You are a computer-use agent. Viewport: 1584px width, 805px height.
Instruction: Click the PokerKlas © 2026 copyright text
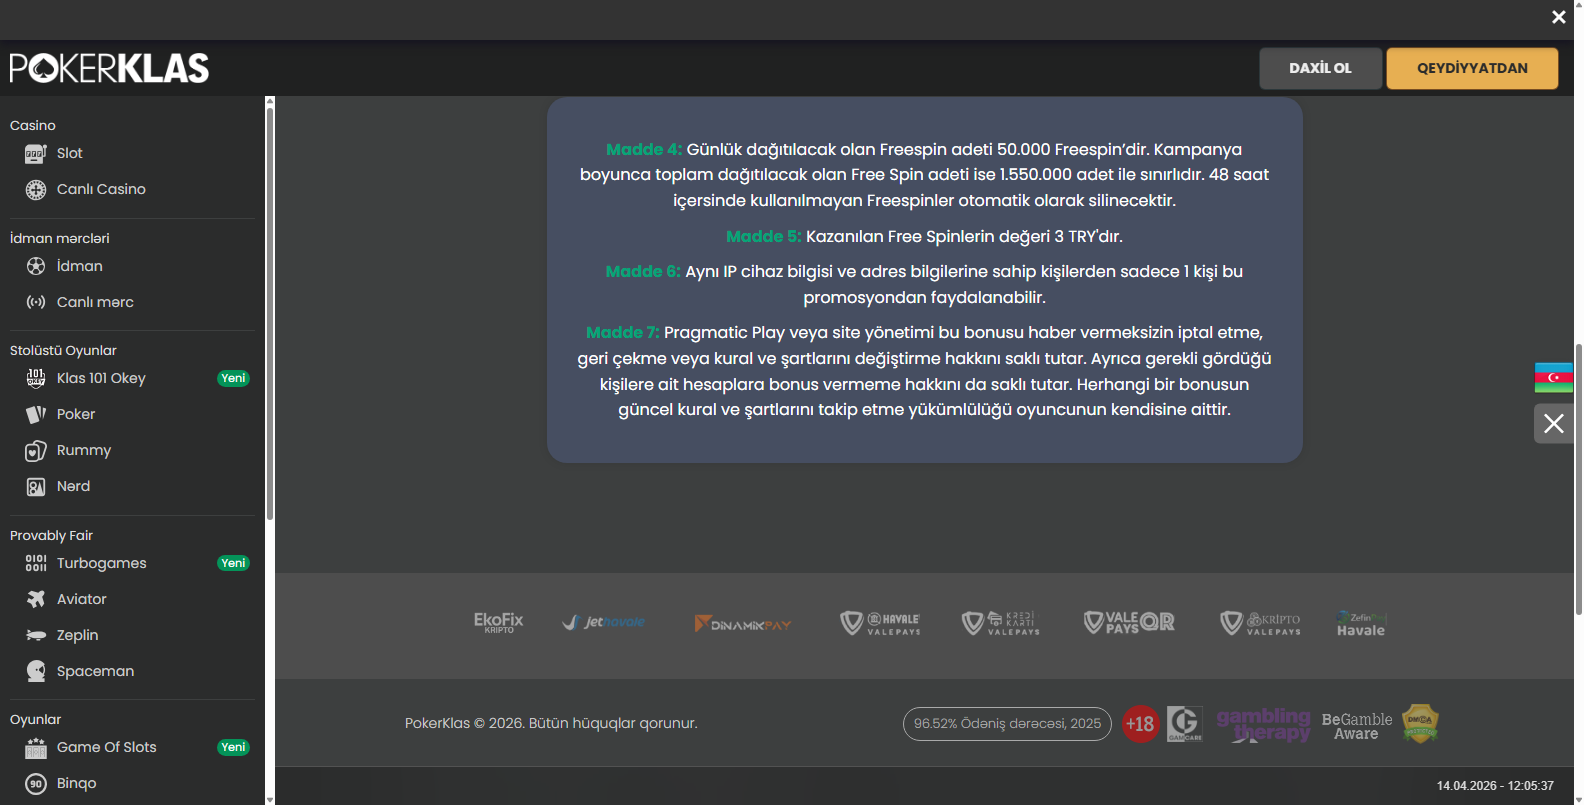551,723
